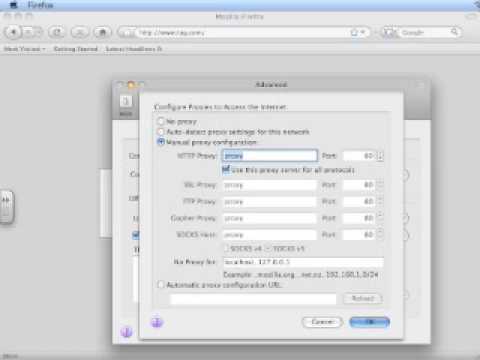Adjust the FTP Proxy port stepper
The width and height of the screenshot is (480, 360).
pyautogui.click(x=380, y=202)
